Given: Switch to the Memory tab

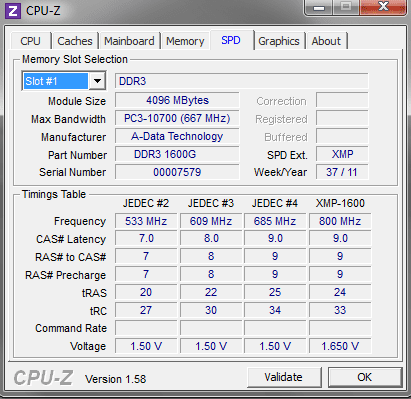Looking at the screenshot, I should (x=185, y=41).
